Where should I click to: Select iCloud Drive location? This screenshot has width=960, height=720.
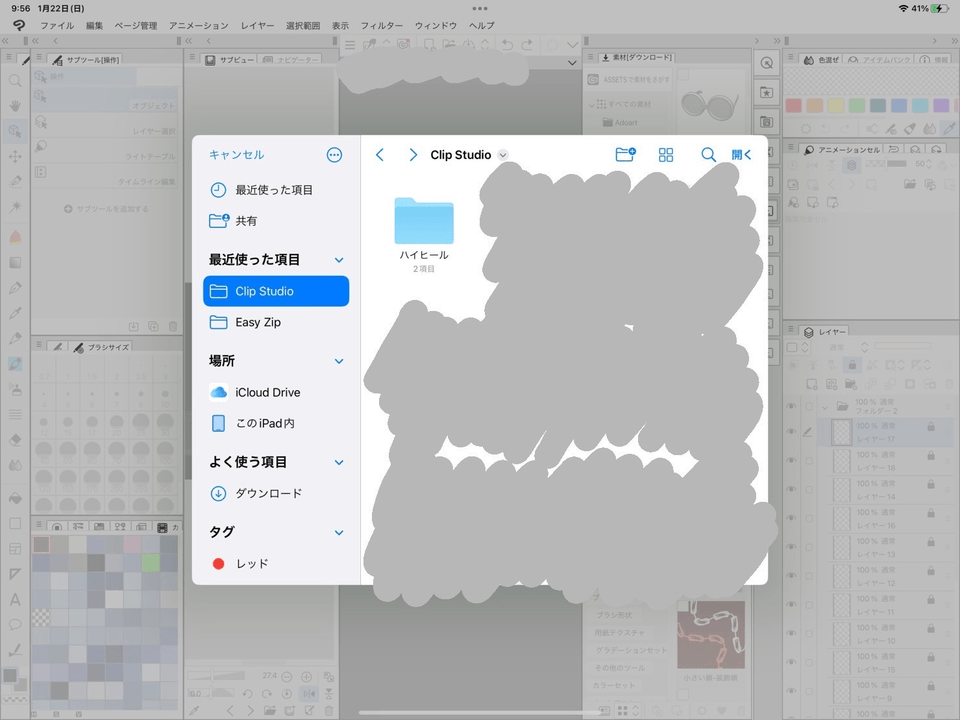276,392
